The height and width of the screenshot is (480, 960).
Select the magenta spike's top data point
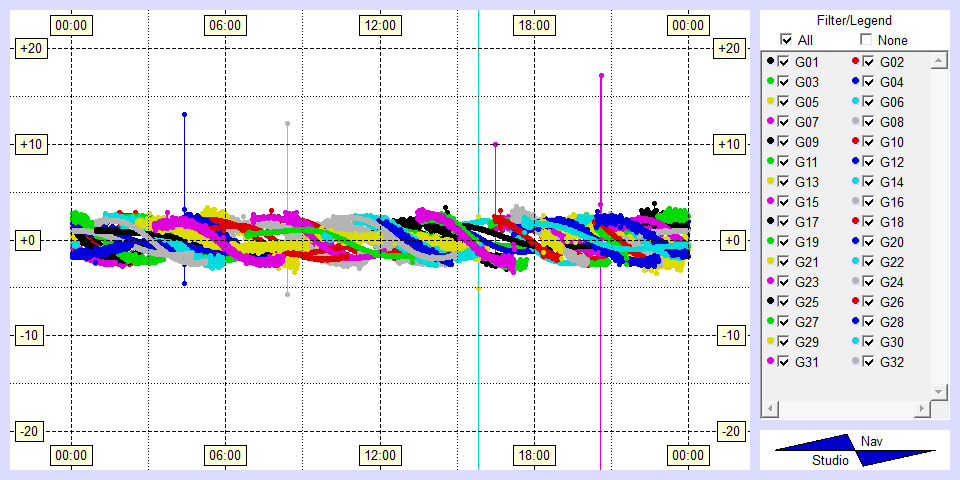point(601,75)
